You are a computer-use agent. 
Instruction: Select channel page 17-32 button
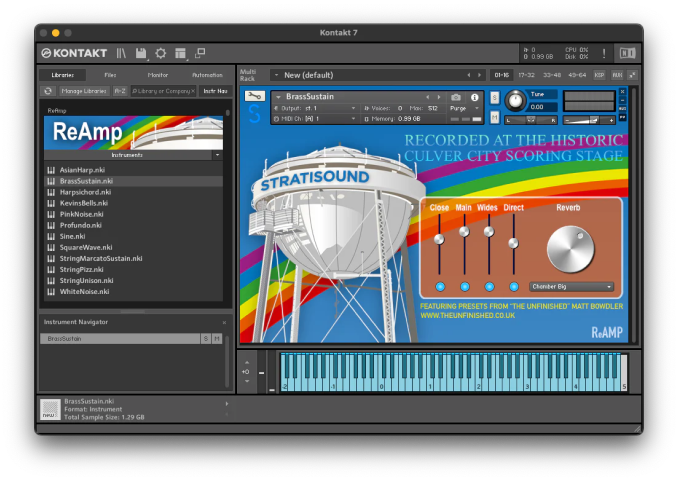click(527, 75)
